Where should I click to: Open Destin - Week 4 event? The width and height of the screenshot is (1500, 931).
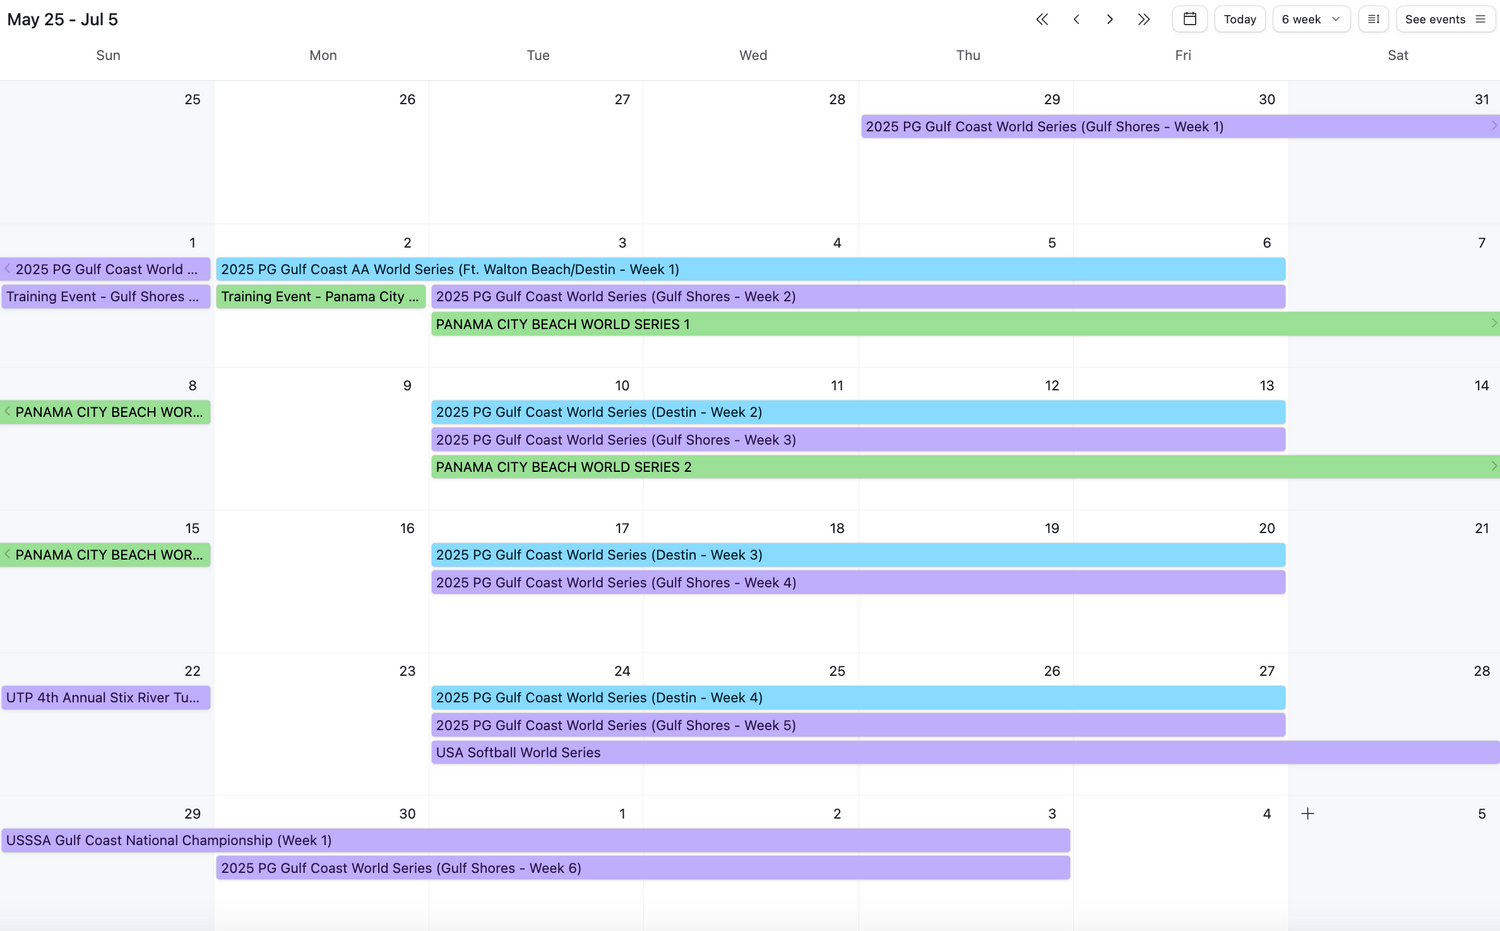coord(858,698)
